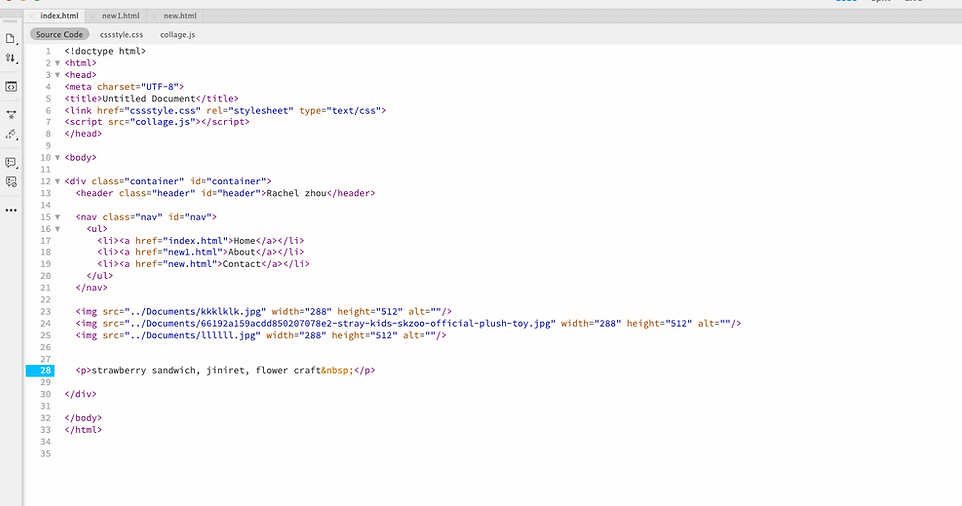Click the llllll.jpg image tag line
This screenshot has width=962, height=506.
(261, 335)
